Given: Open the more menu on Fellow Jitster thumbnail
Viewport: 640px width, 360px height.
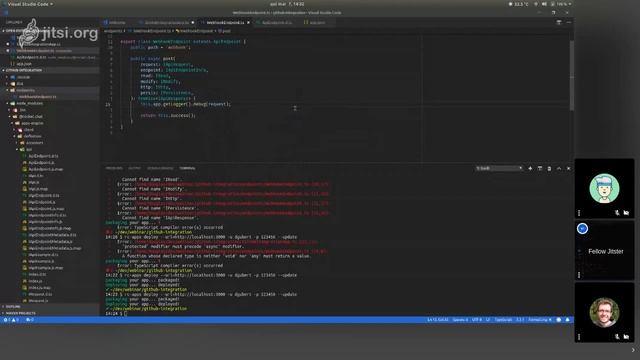Looking at the screenshot, I should click(579, 275).
